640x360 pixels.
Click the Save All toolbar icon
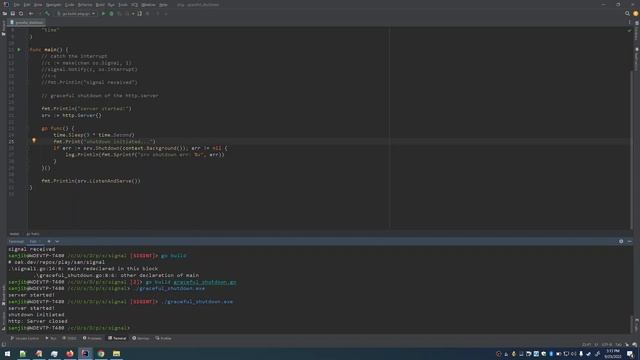click(13, 13)
